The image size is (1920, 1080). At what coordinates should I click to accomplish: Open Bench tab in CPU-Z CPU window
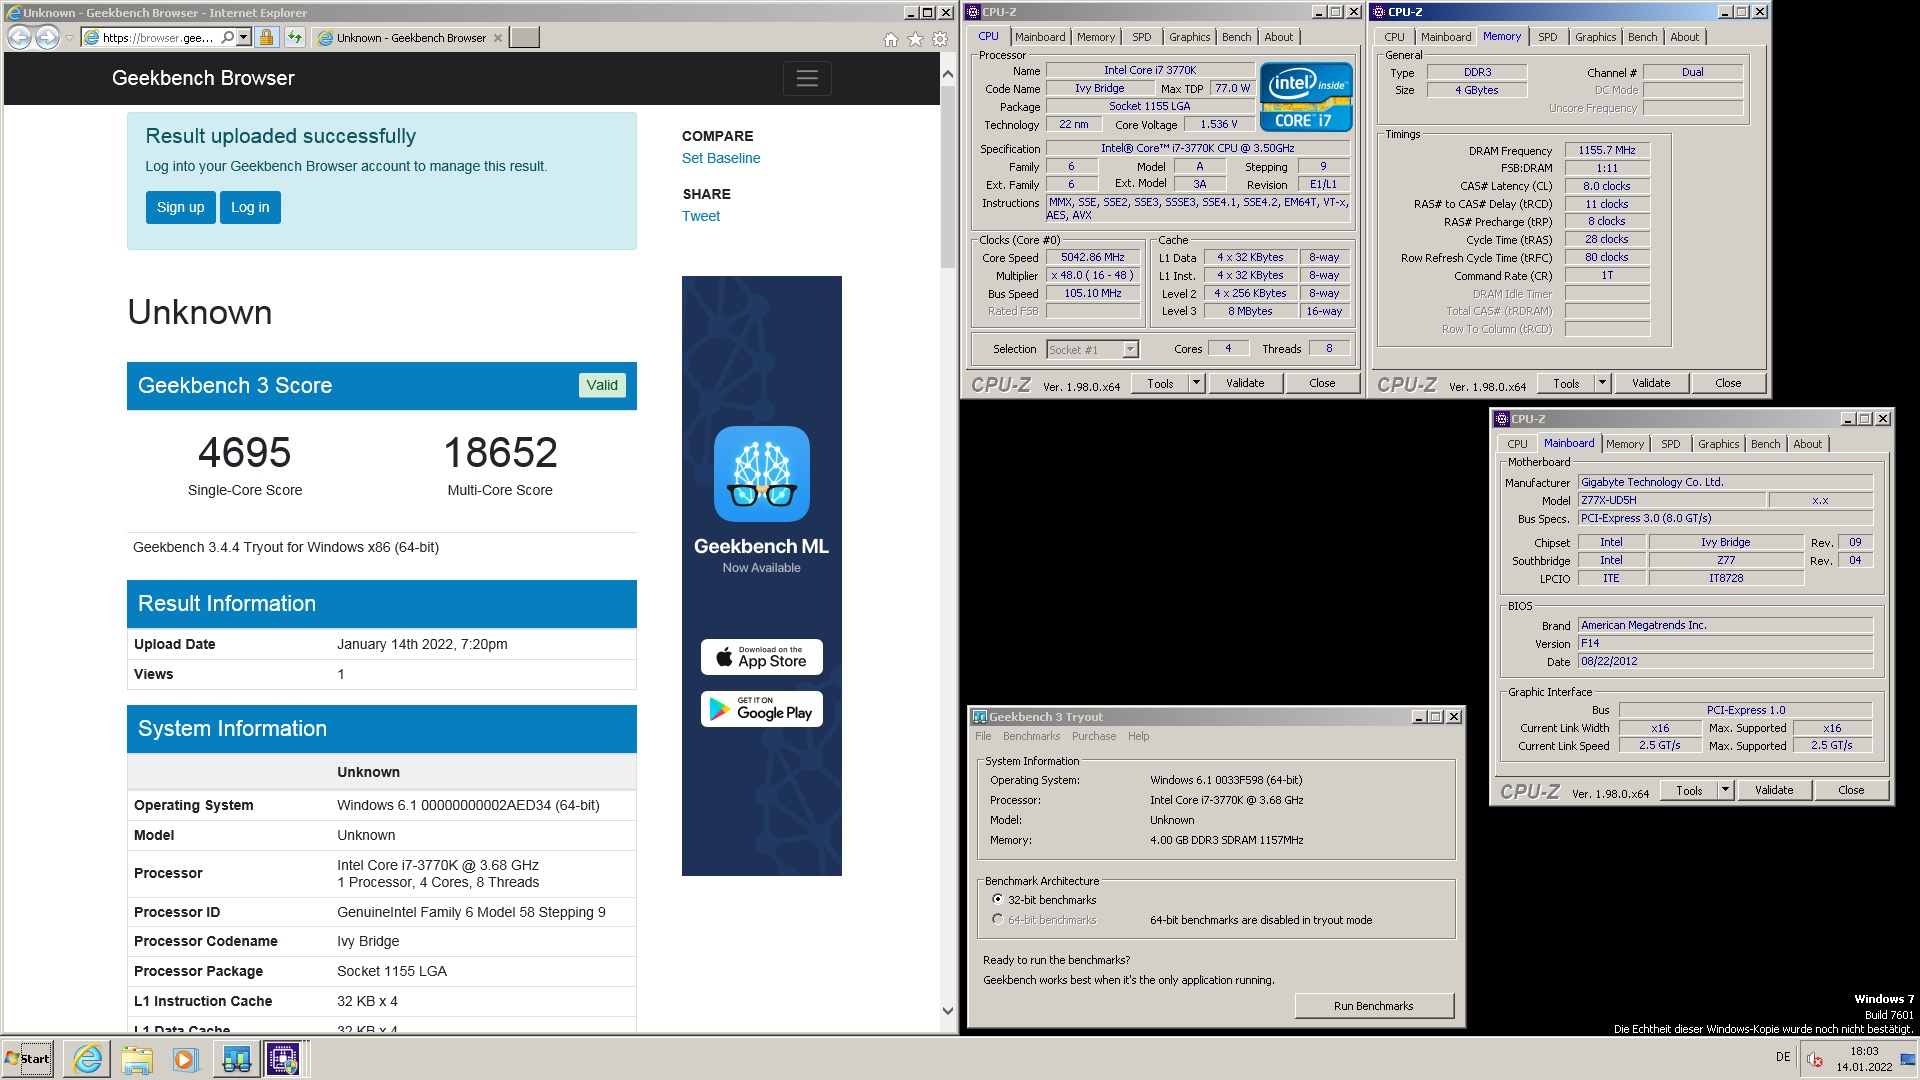click(1236, 37)
